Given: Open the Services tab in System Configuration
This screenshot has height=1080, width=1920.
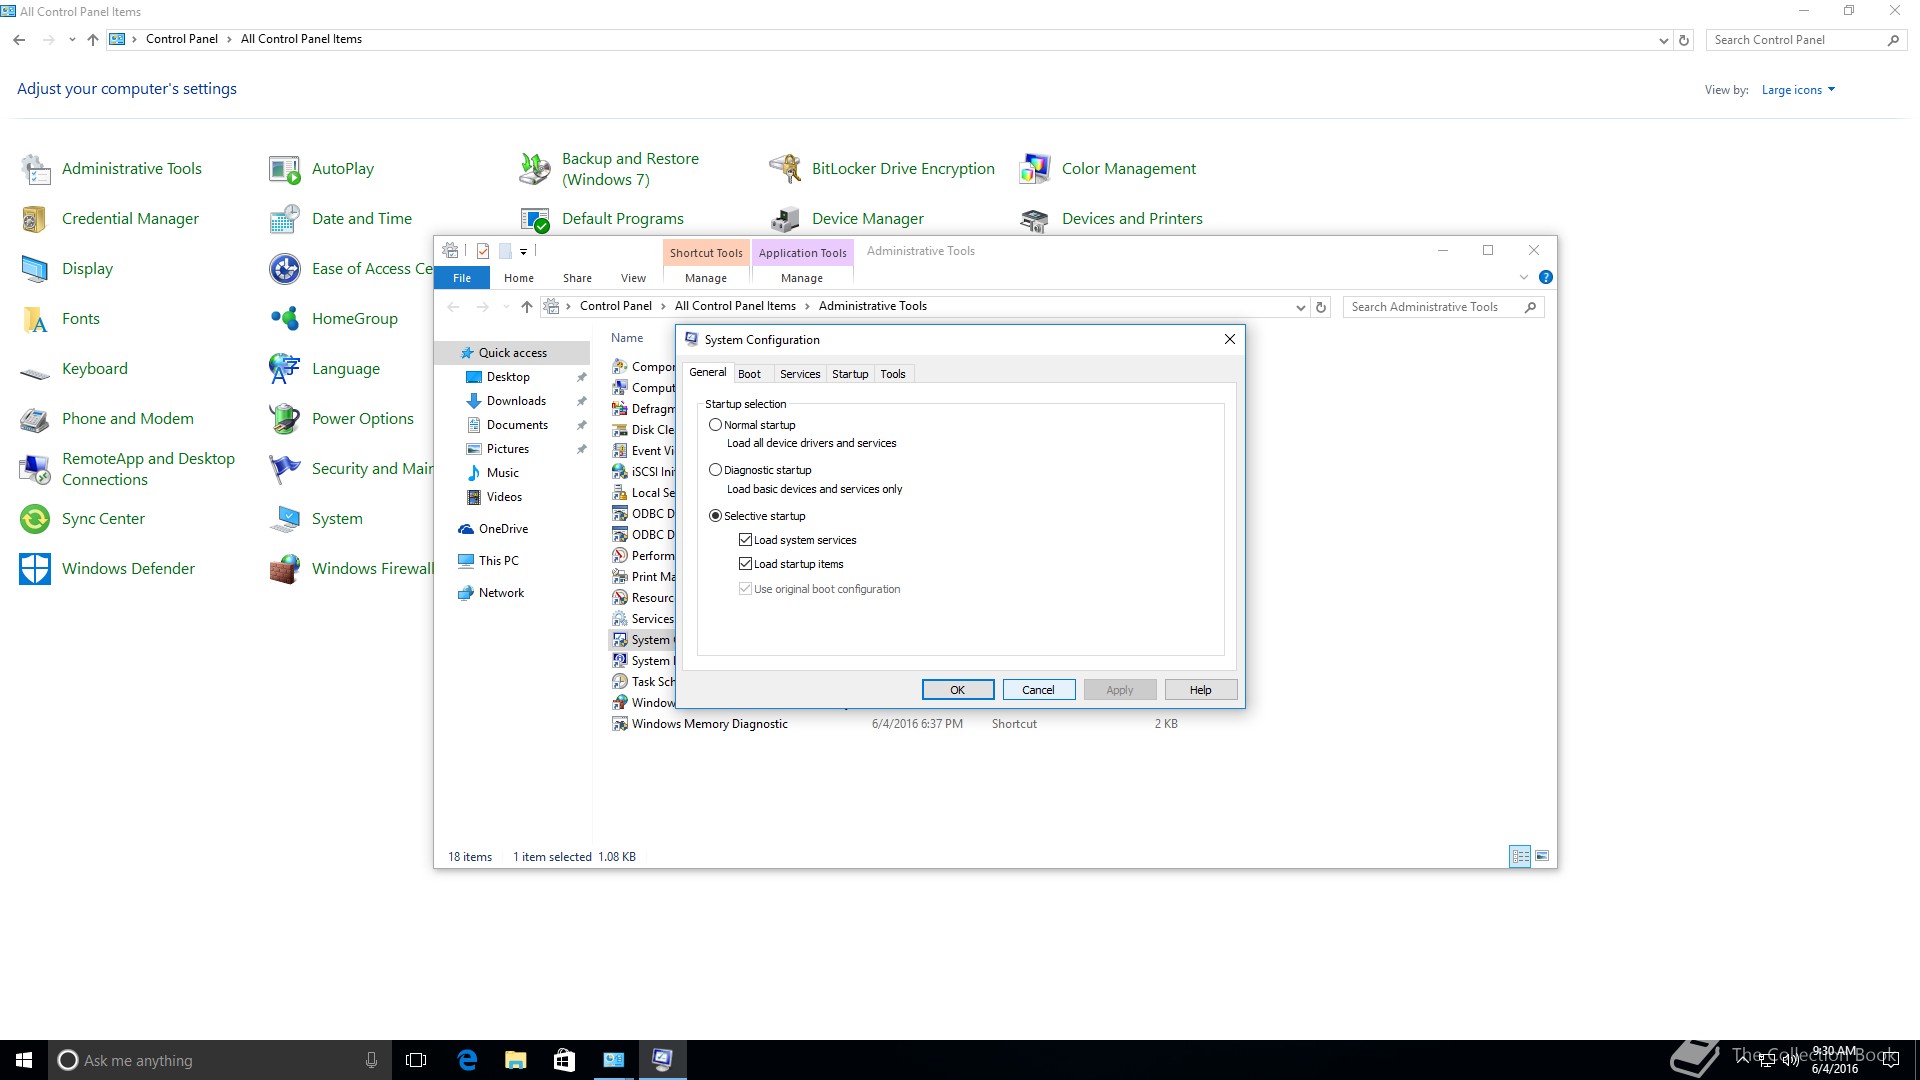Looking at the screenshot, I should [800, 374].
